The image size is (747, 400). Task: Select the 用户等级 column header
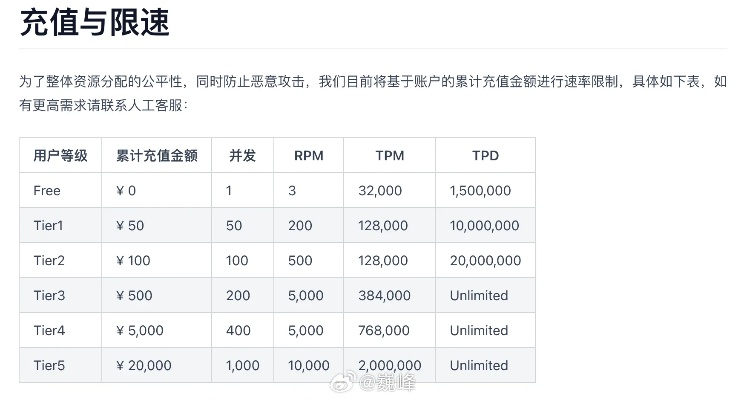pyautogui.click(x=60, y=155)
